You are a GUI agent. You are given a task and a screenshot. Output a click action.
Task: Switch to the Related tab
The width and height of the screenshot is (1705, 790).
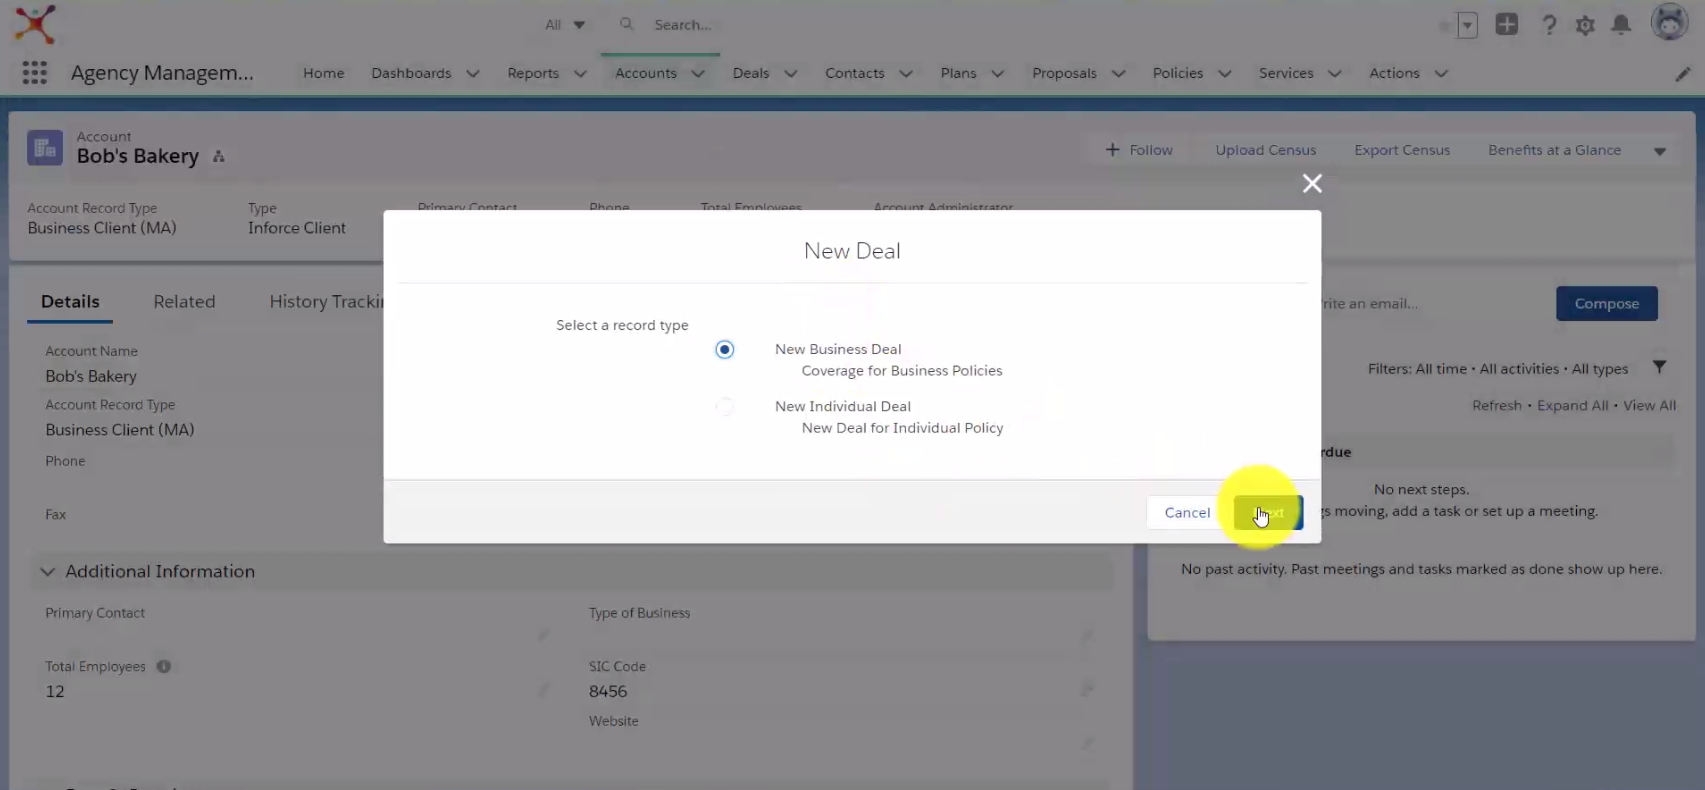184,302
